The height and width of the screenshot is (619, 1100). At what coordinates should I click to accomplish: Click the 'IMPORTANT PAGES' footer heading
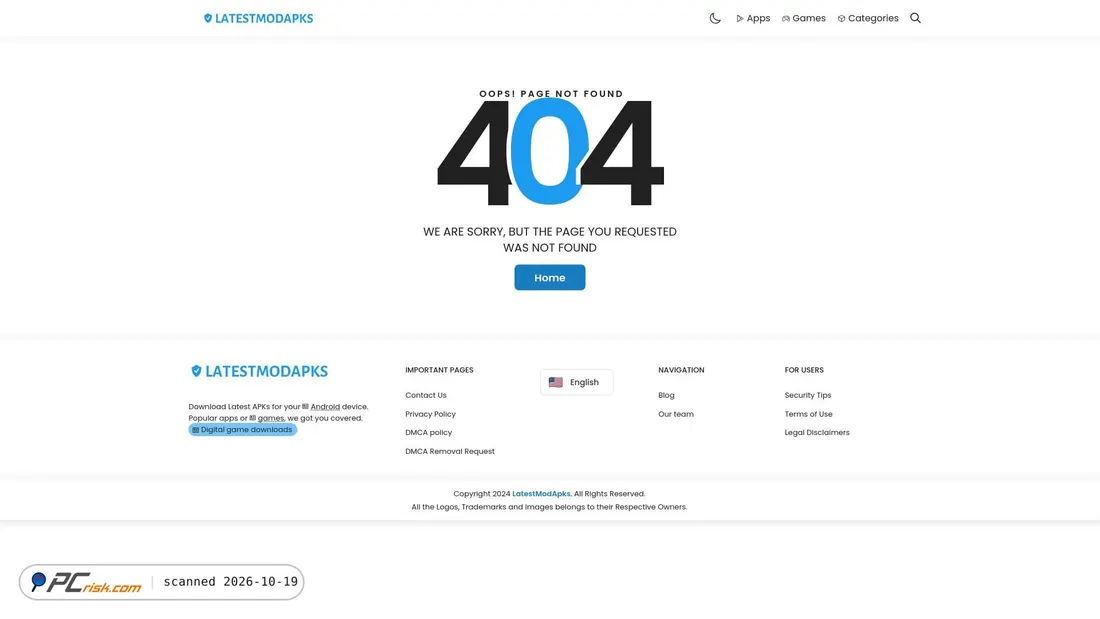click(x=439, y=370)
